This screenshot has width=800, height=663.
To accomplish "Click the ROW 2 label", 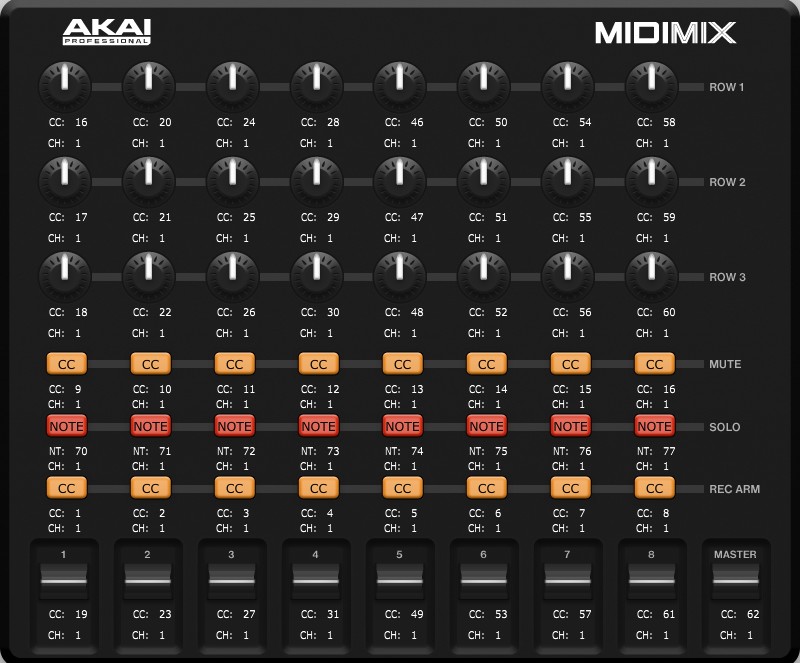I will click(727, 182).
